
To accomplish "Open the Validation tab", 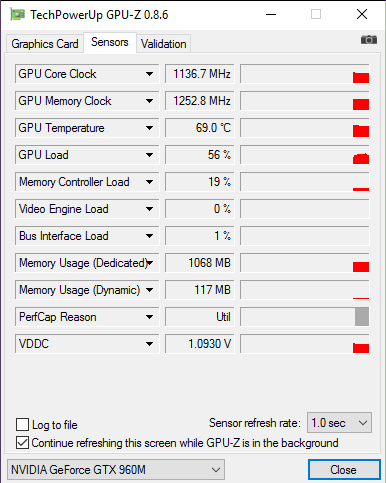I will 163,44.
